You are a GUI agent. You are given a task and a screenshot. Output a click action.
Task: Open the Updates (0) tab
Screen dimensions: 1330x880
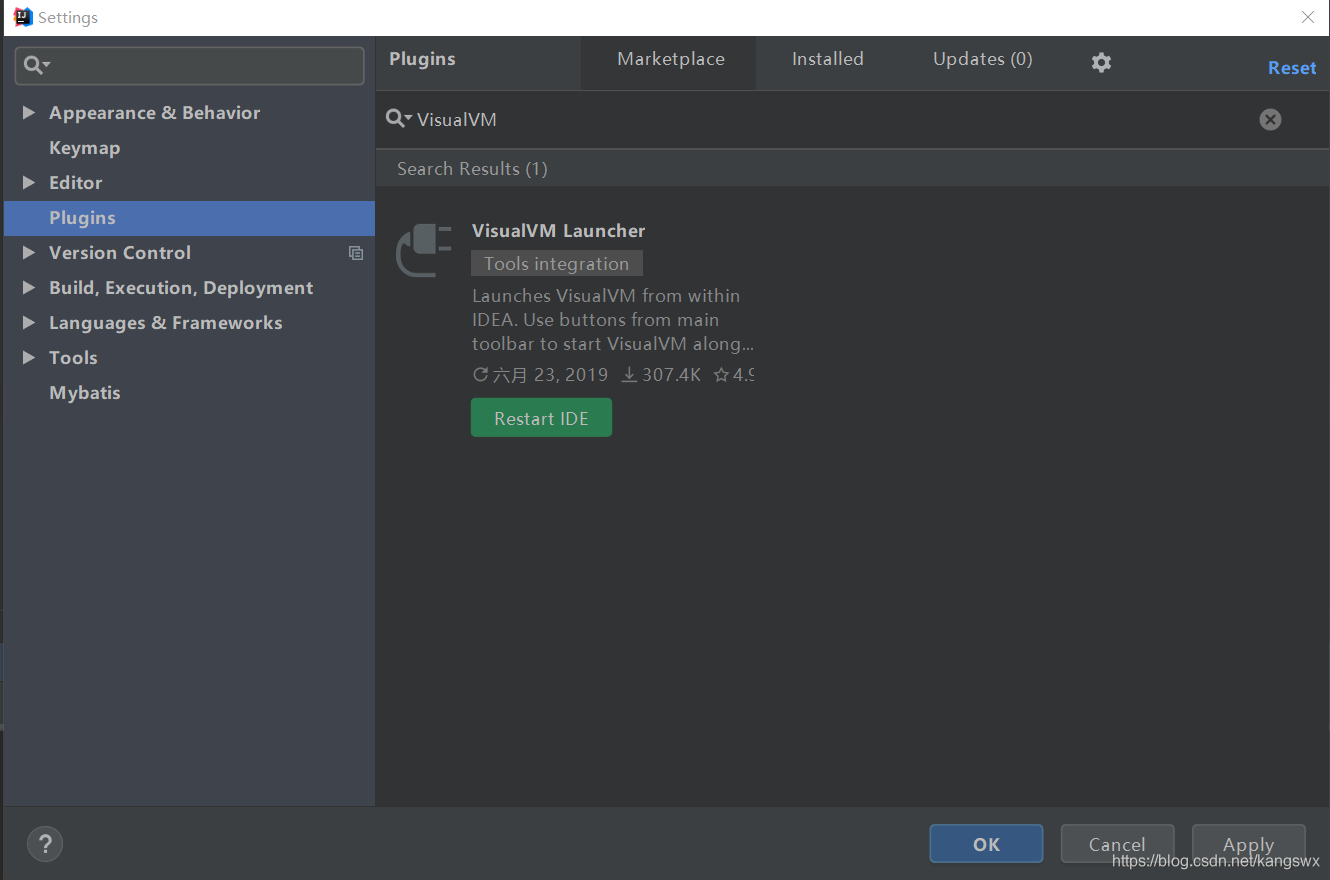982,60
